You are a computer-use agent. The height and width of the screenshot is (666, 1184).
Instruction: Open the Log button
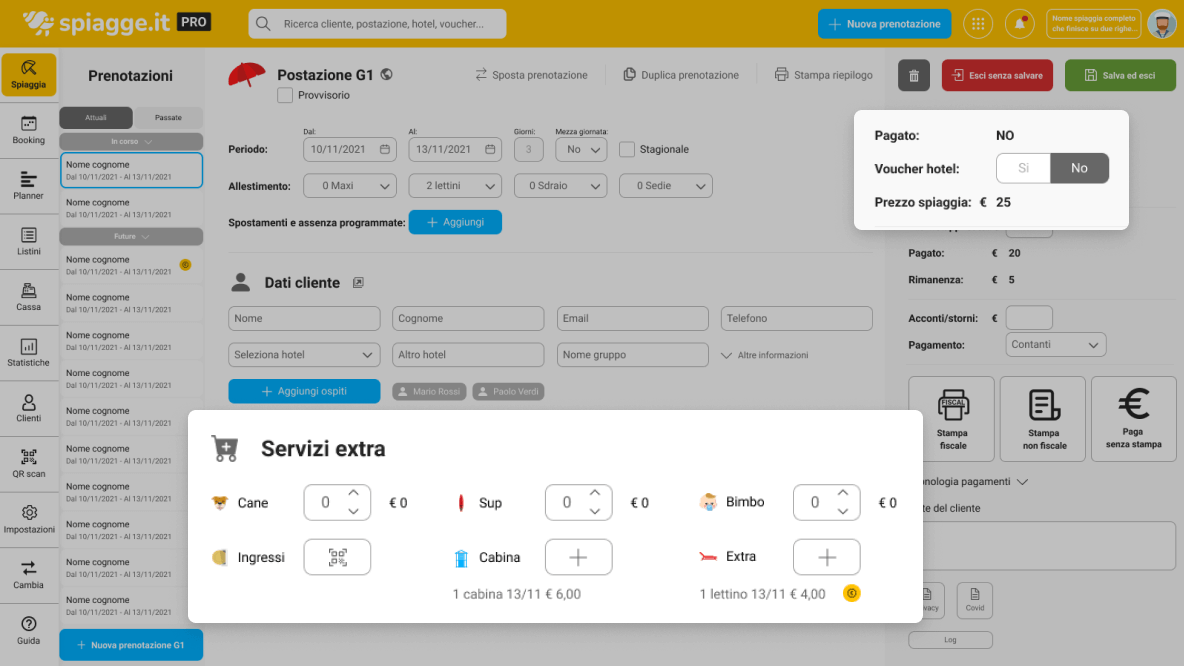pyautogui.click(x=951, y=640)
